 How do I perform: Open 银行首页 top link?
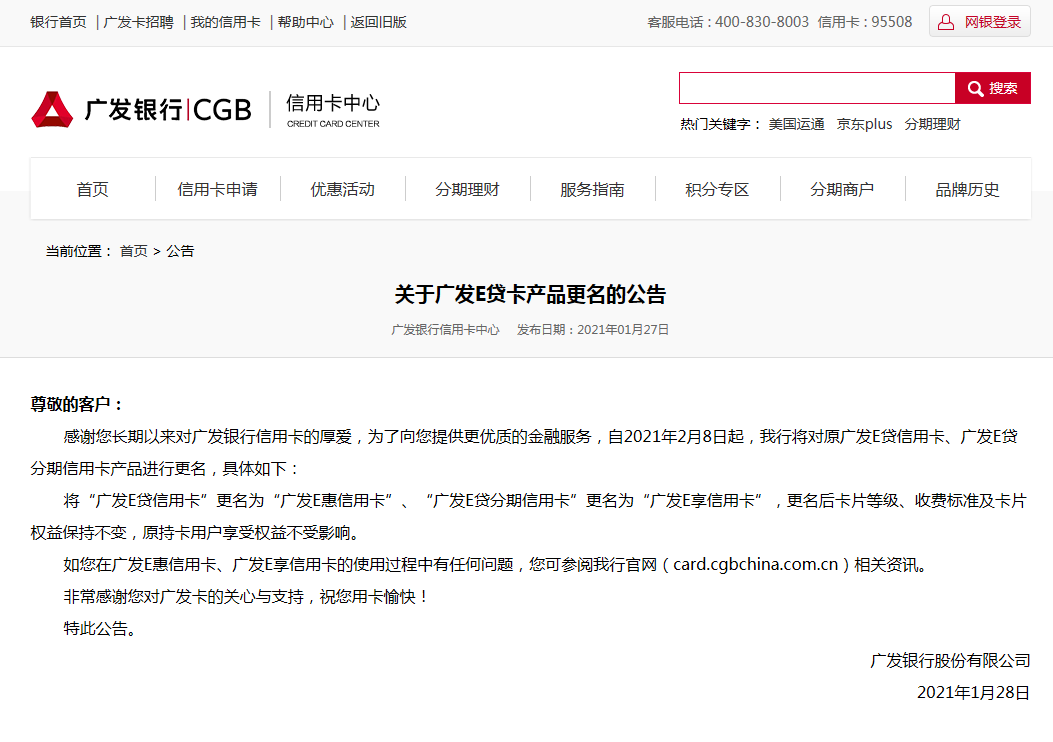pos(58,22)
